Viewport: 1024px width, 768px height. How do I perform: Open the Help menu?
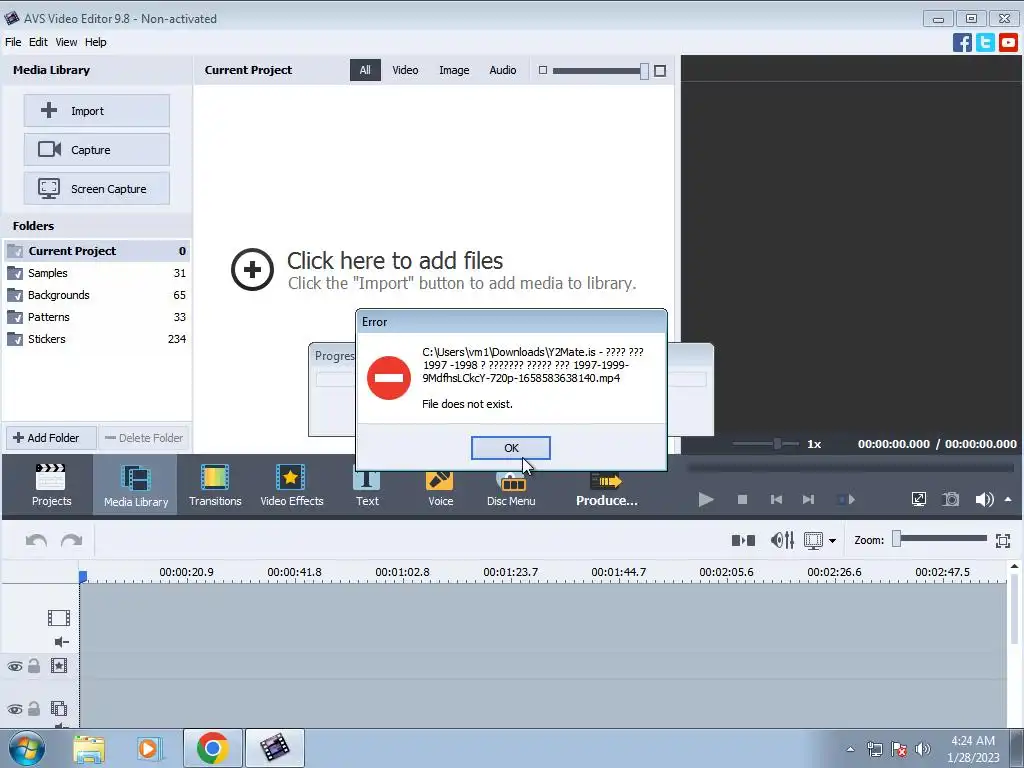95,42
